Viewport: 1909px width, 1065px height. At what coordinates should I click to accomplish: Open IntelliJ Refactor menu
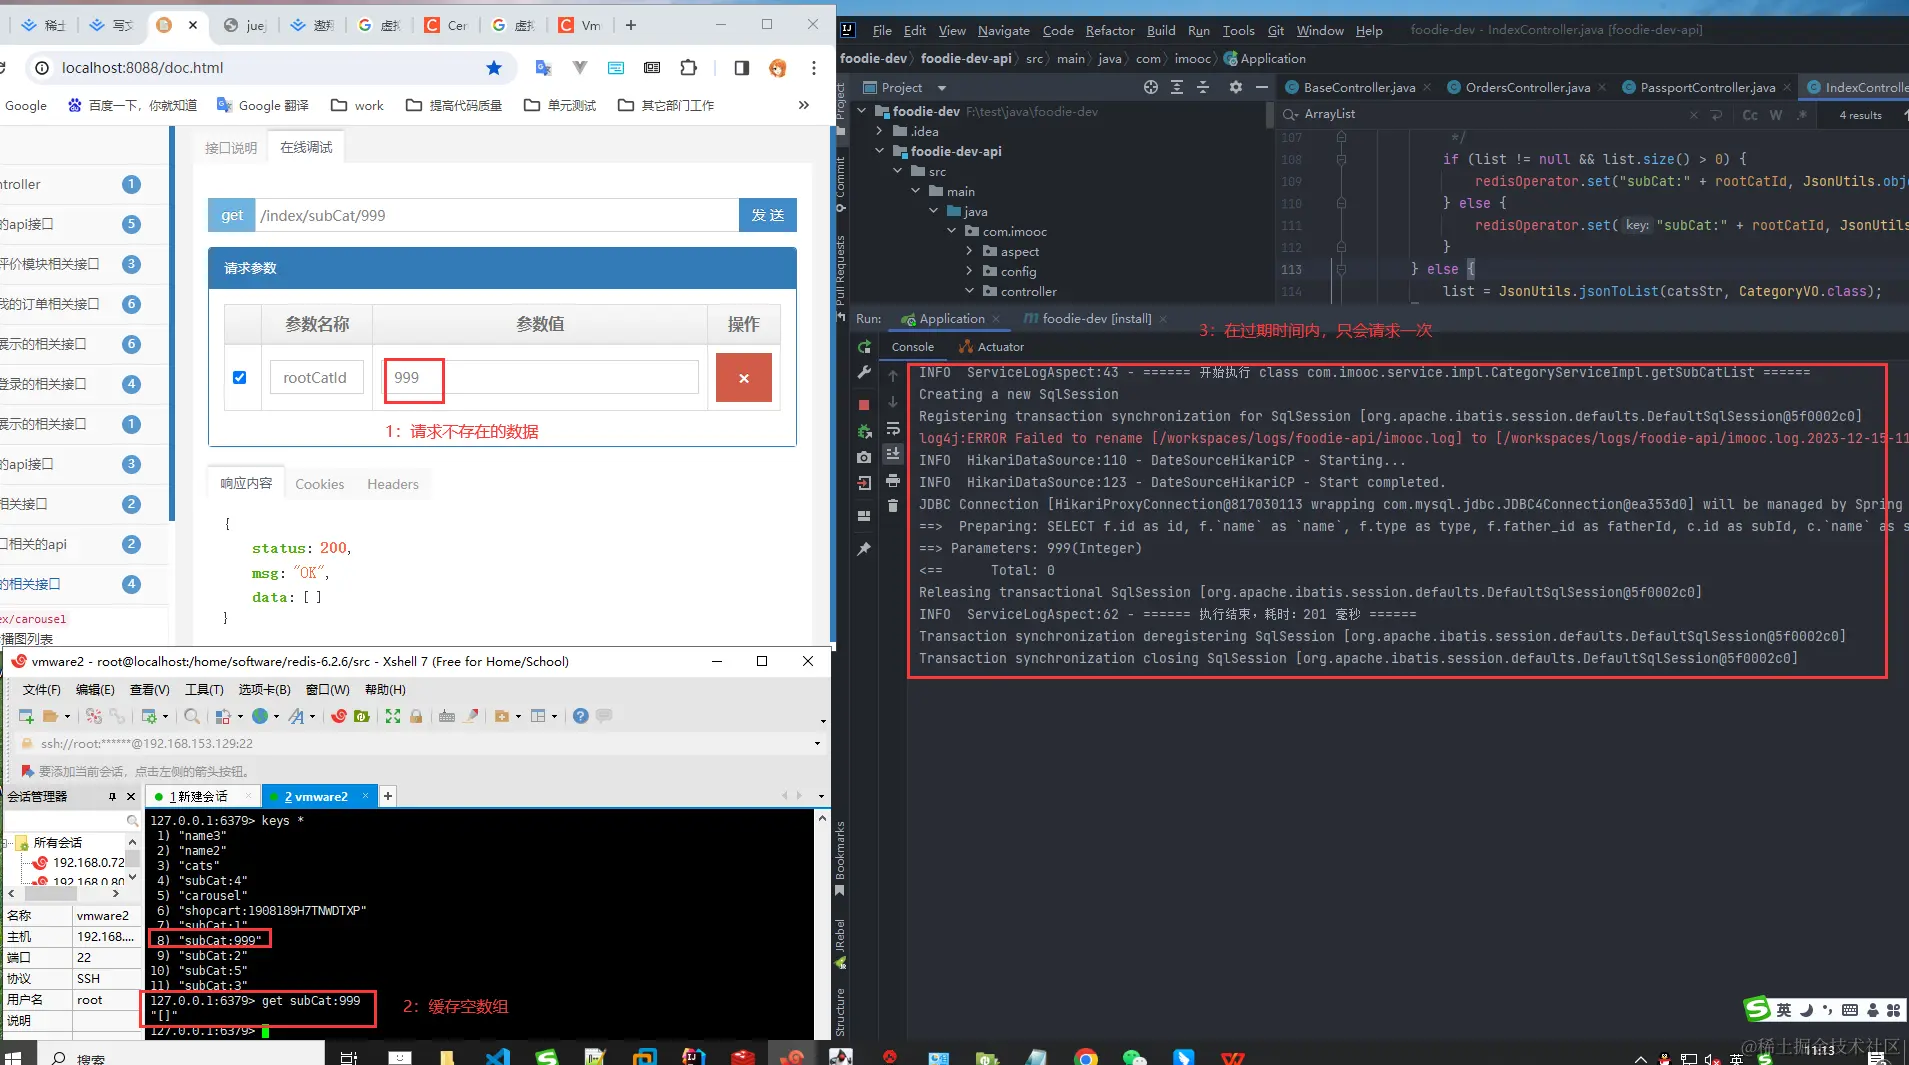(1110, 30)
